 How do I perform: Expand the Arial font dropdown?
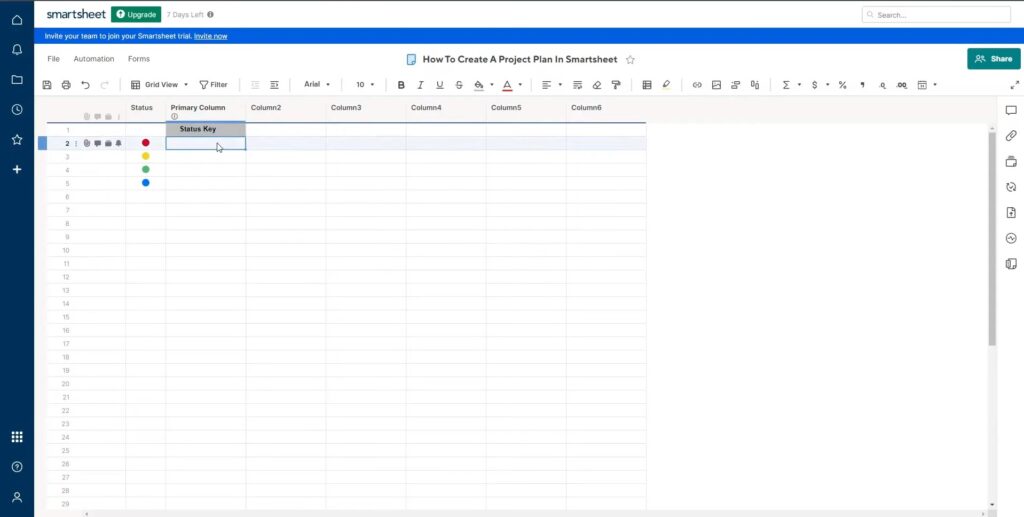[318, 85]
